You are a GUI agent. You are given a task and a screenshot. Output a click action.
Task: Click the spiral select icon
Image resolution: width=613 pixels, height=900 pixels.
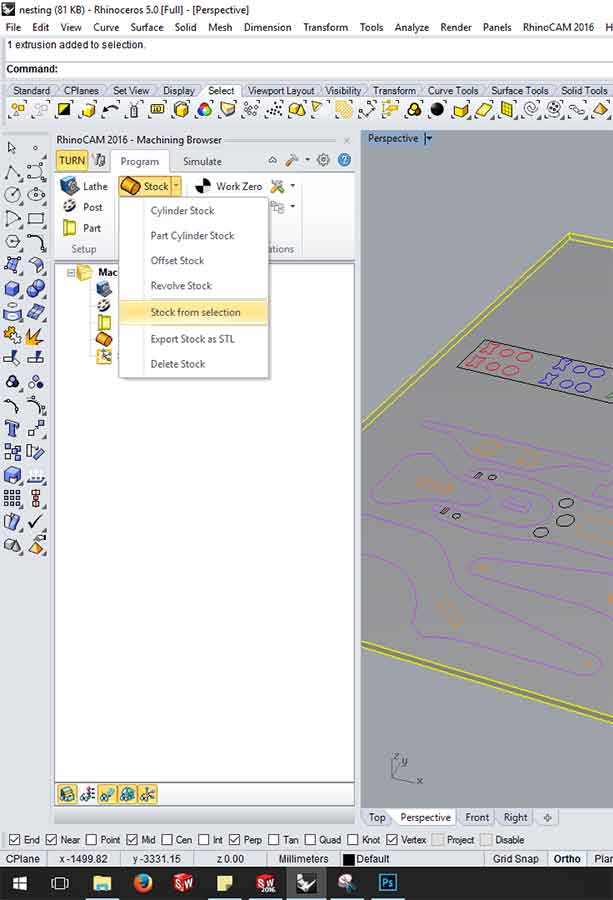531,109
